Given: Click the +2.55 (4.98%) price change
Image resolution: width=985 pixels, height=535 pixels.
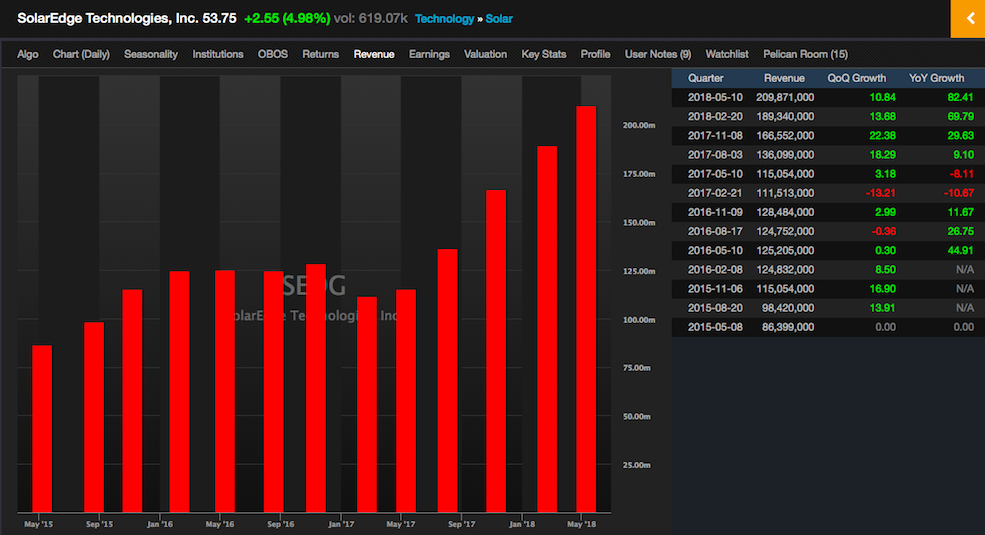Looking at the screenshot, I should [287, 18].
